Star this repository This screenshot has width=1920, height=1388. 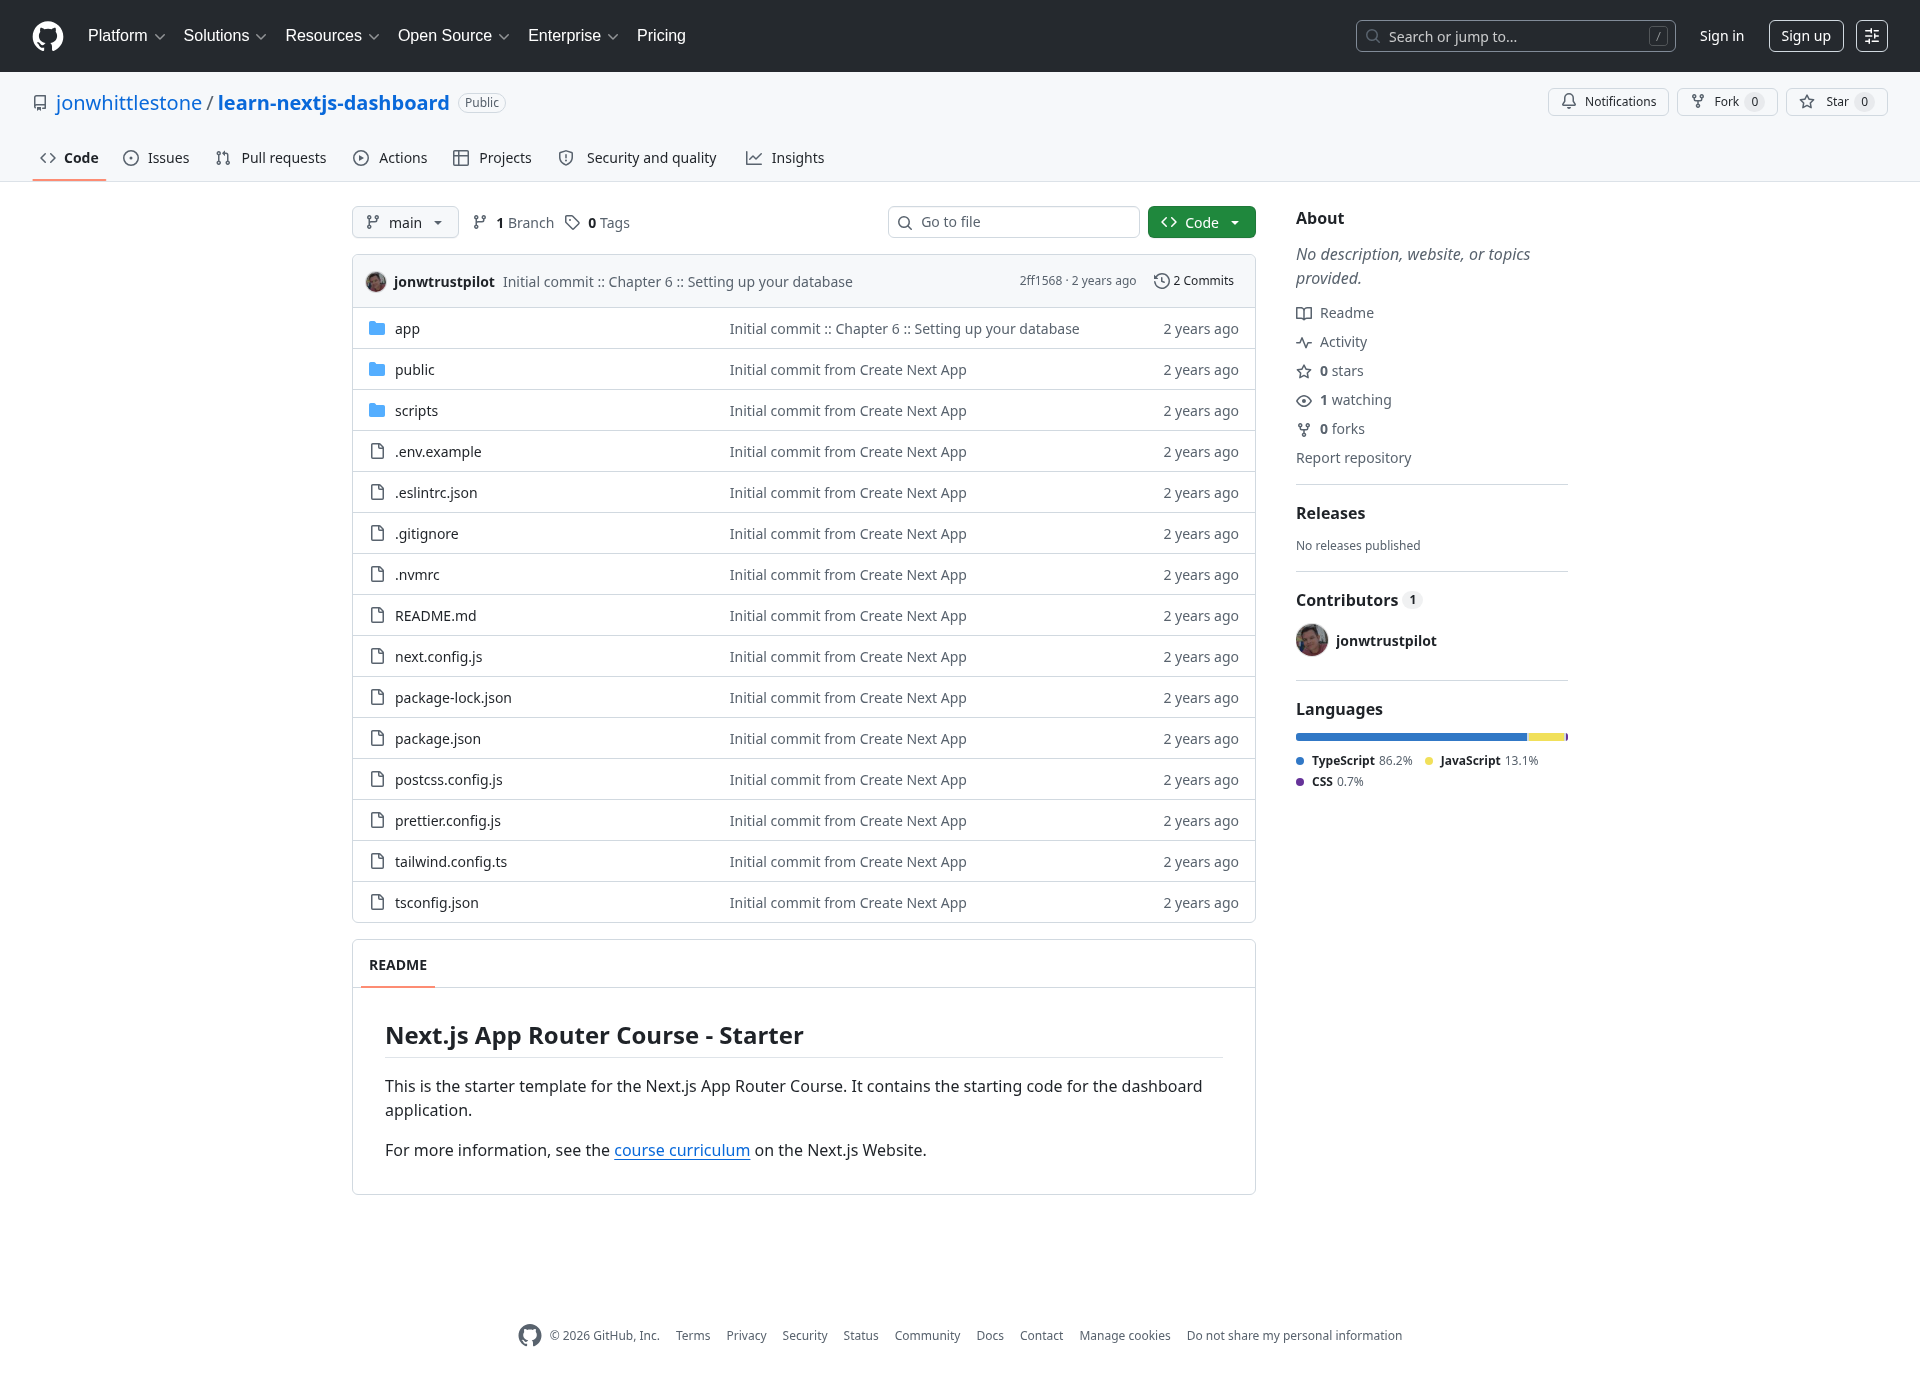coord(1836,102)
